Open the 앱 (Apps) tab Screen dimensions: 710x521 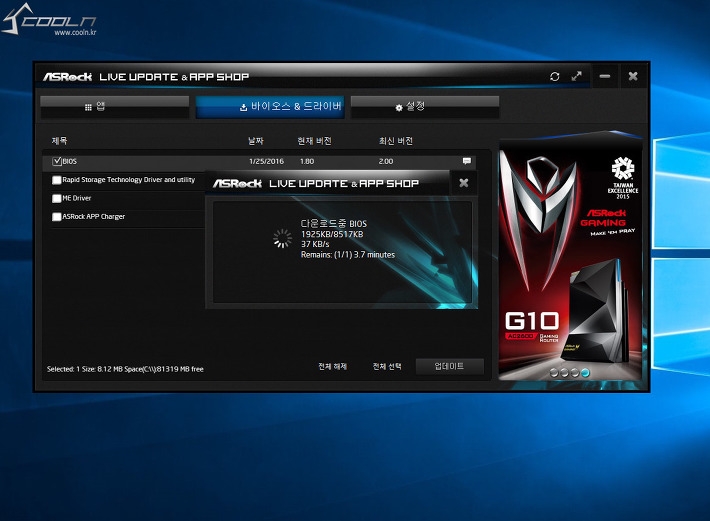tap(115, 107)
